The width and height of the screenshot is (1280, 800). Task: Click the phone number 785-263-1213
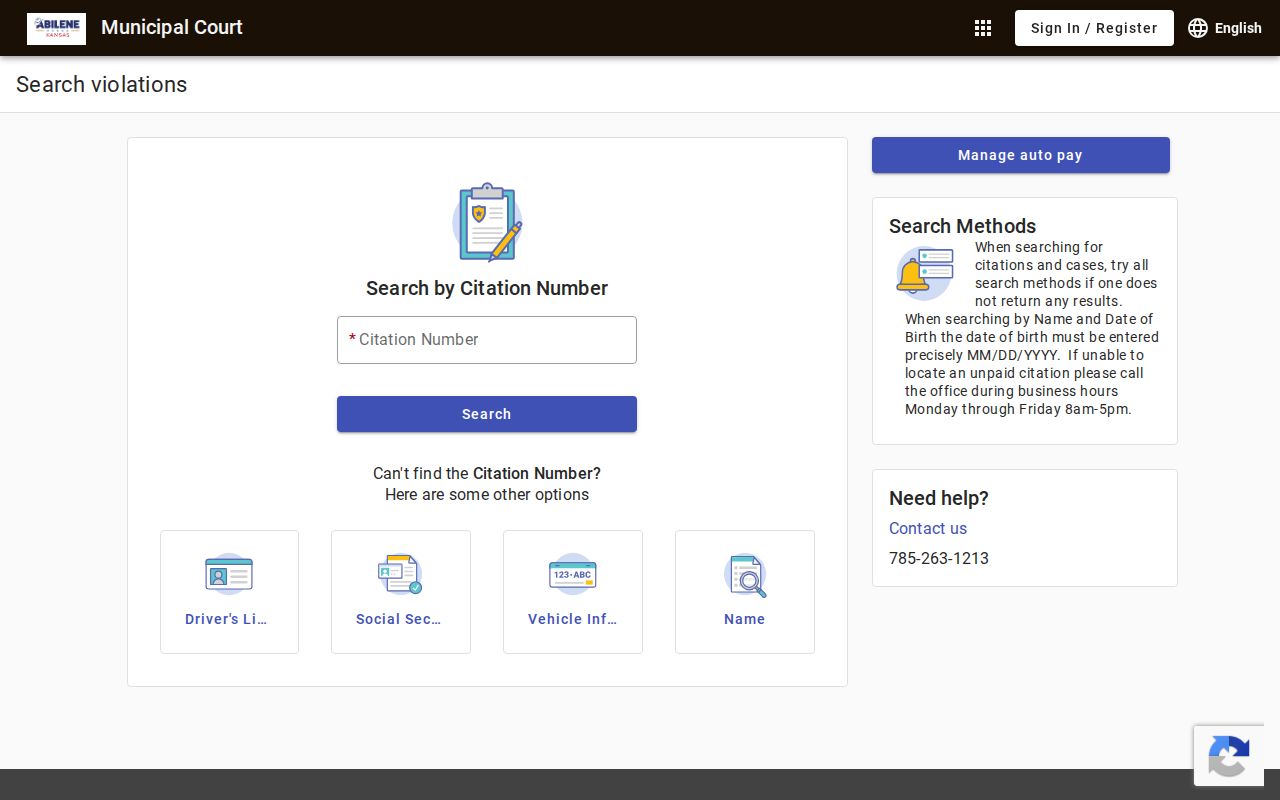pyautogui.click(x=939, y=558)
